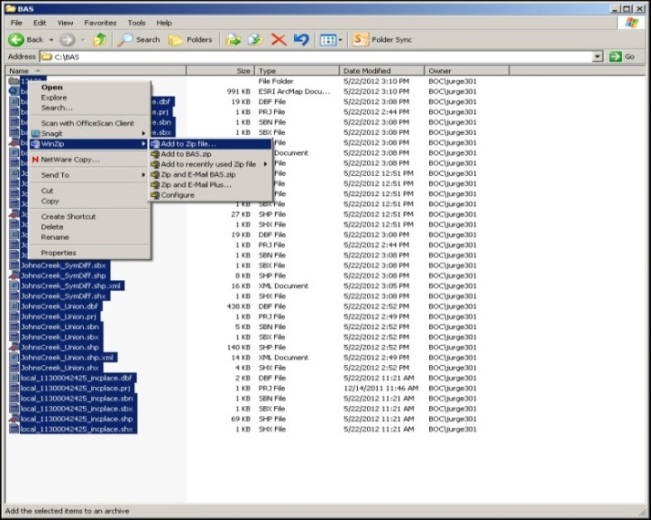Image resolution: width=651 pixels, height=520 pixels.
Task: Click NetWare Copy menu entry
Action: click(70, 159)
